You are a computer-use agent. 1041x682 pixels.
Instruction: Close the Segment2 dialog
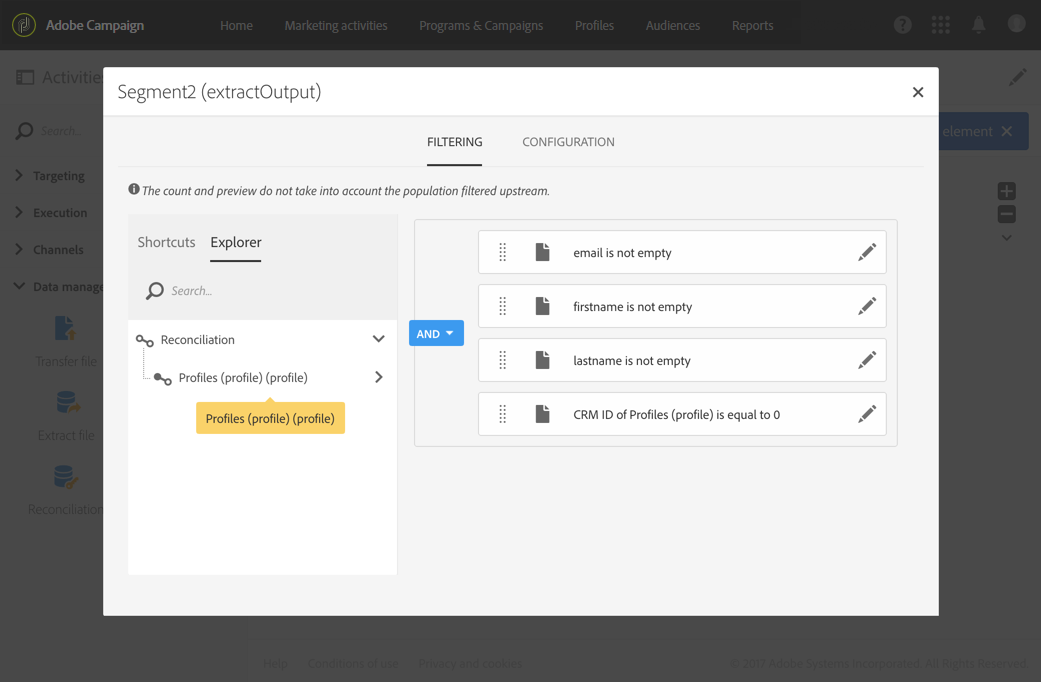917,92
